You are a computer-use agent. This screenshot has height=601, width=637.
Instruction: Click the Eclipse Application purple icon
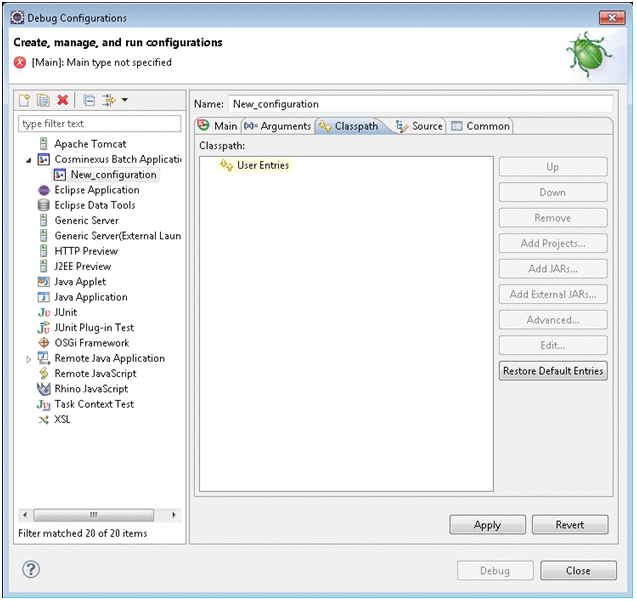pos(43,190)
